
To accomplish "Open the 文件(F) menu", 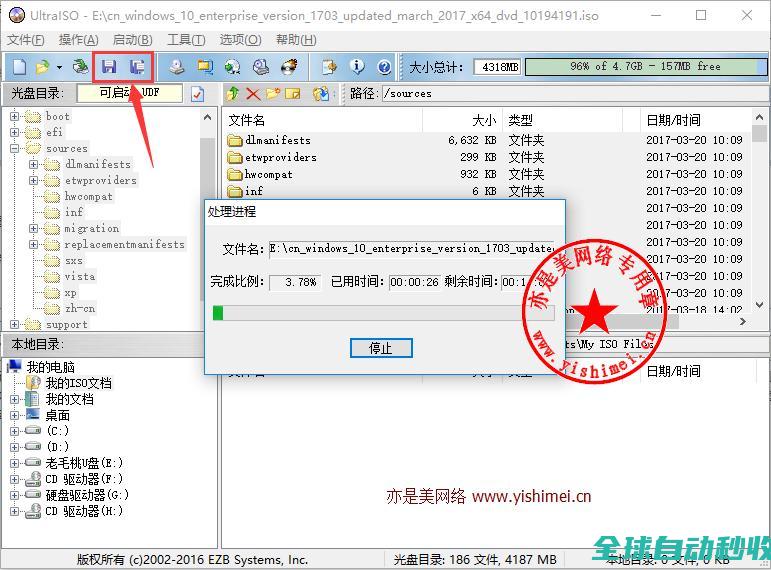I will pos(26,40).
